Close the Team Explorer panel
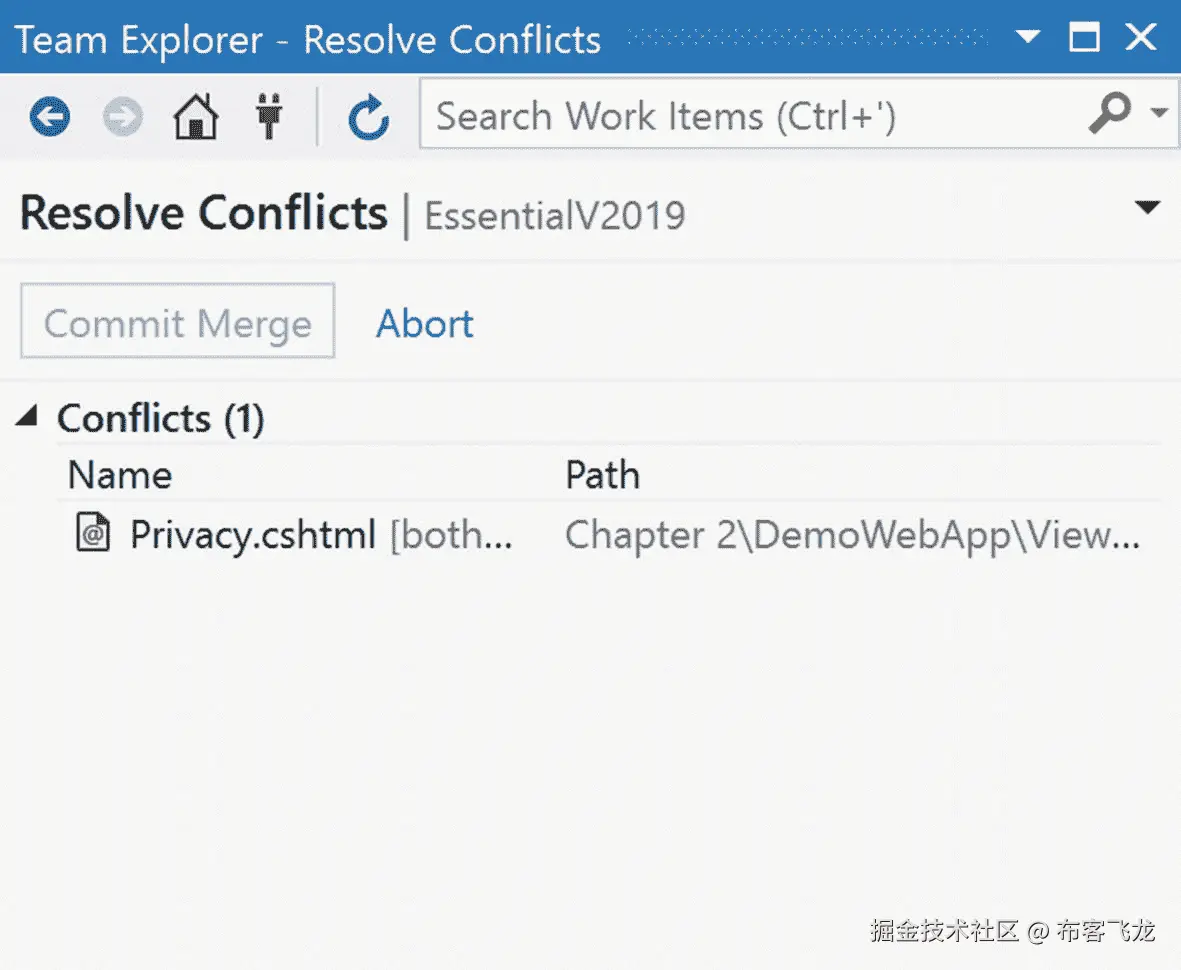Image resolution: width=1181 pixels, height=970 pixels. pos(1141,39)
